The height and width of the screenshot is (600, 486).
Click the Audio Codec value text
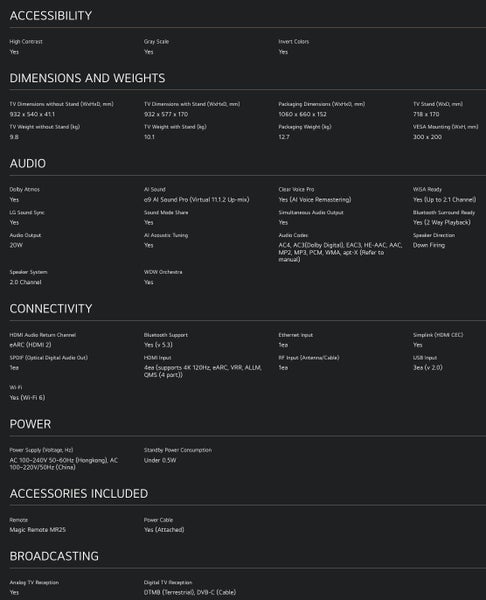340,252
